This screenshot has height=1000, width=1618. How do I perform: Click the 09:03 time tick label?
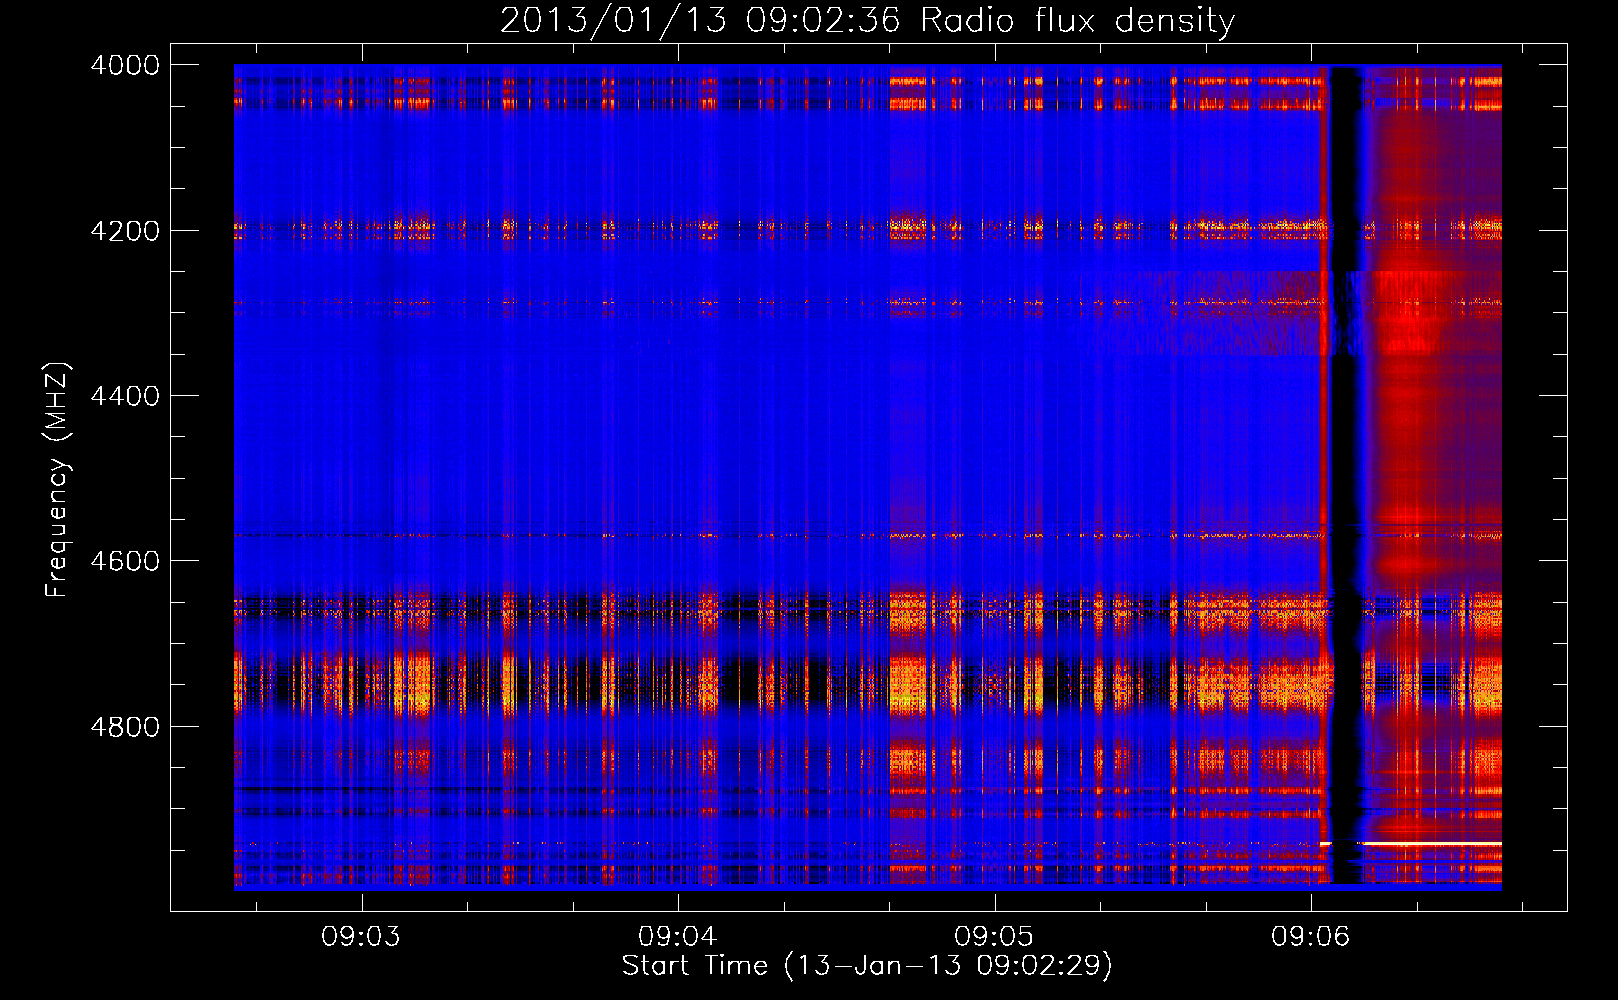tap(361, 936)
